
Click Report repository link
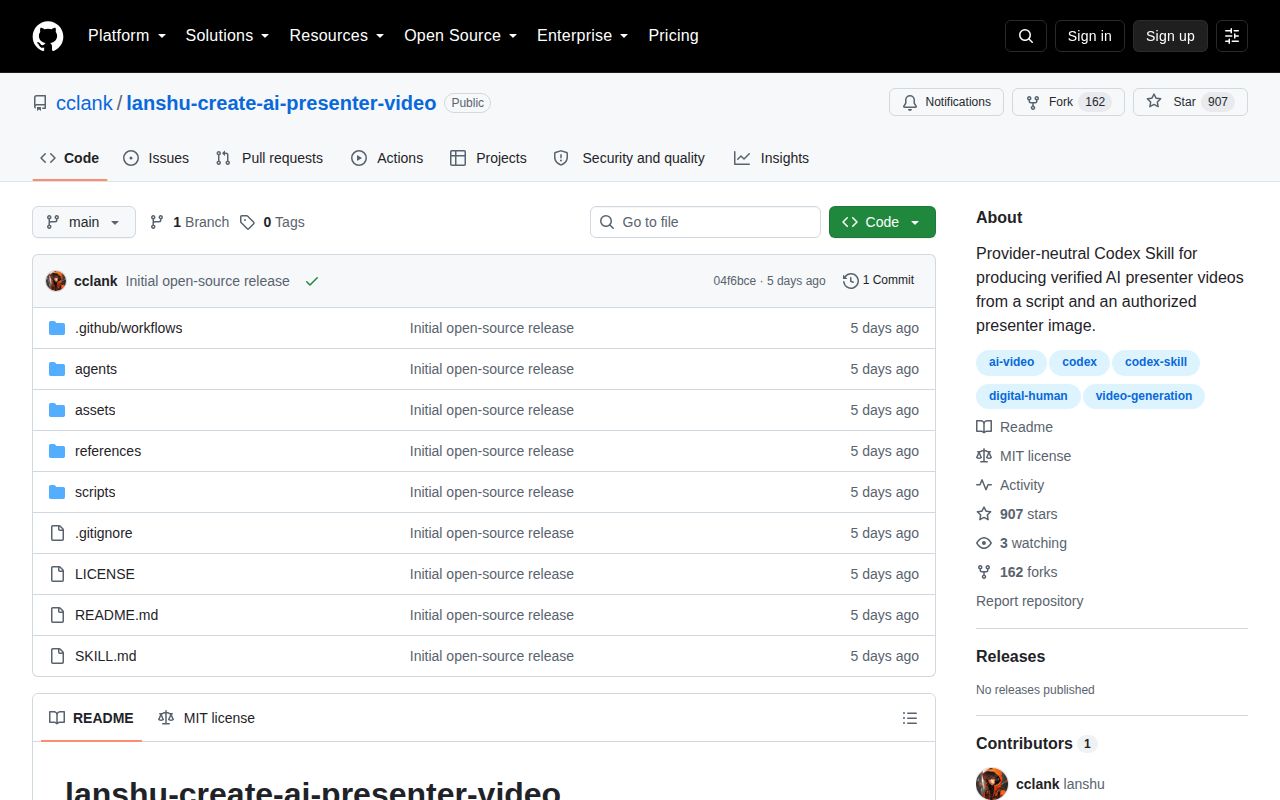coord(1029,601)
